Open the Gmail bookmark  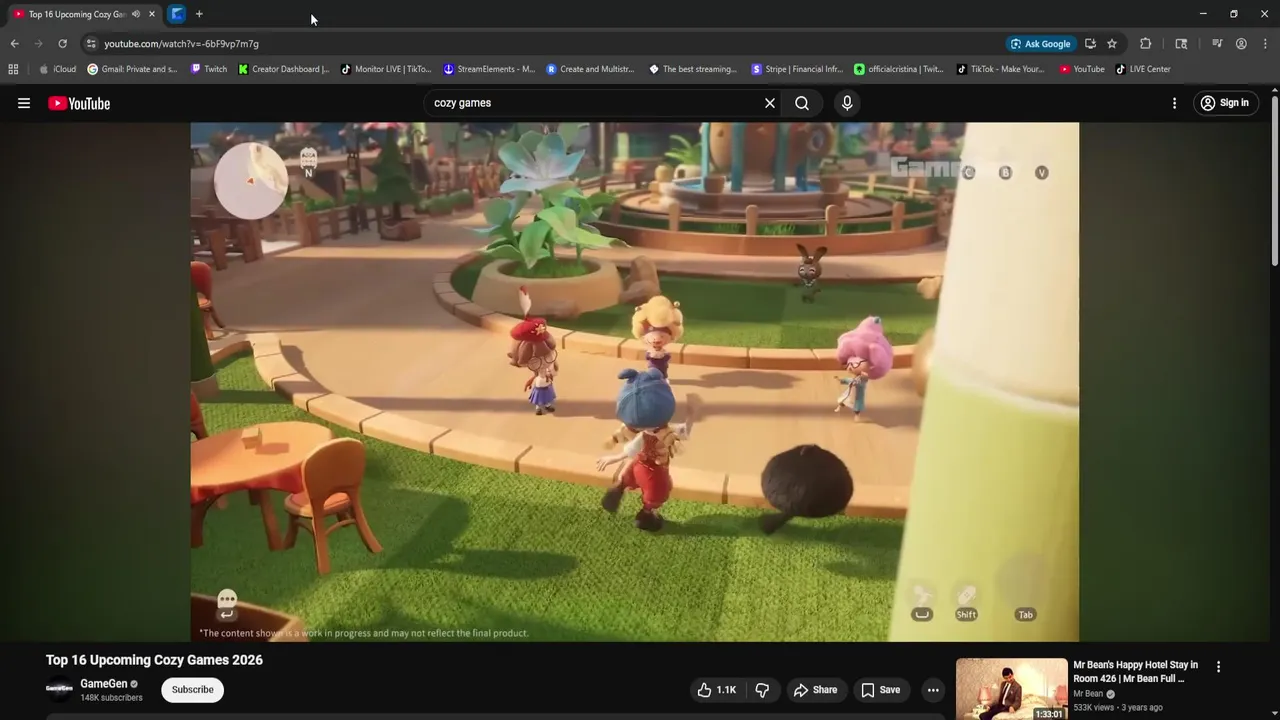133,69
